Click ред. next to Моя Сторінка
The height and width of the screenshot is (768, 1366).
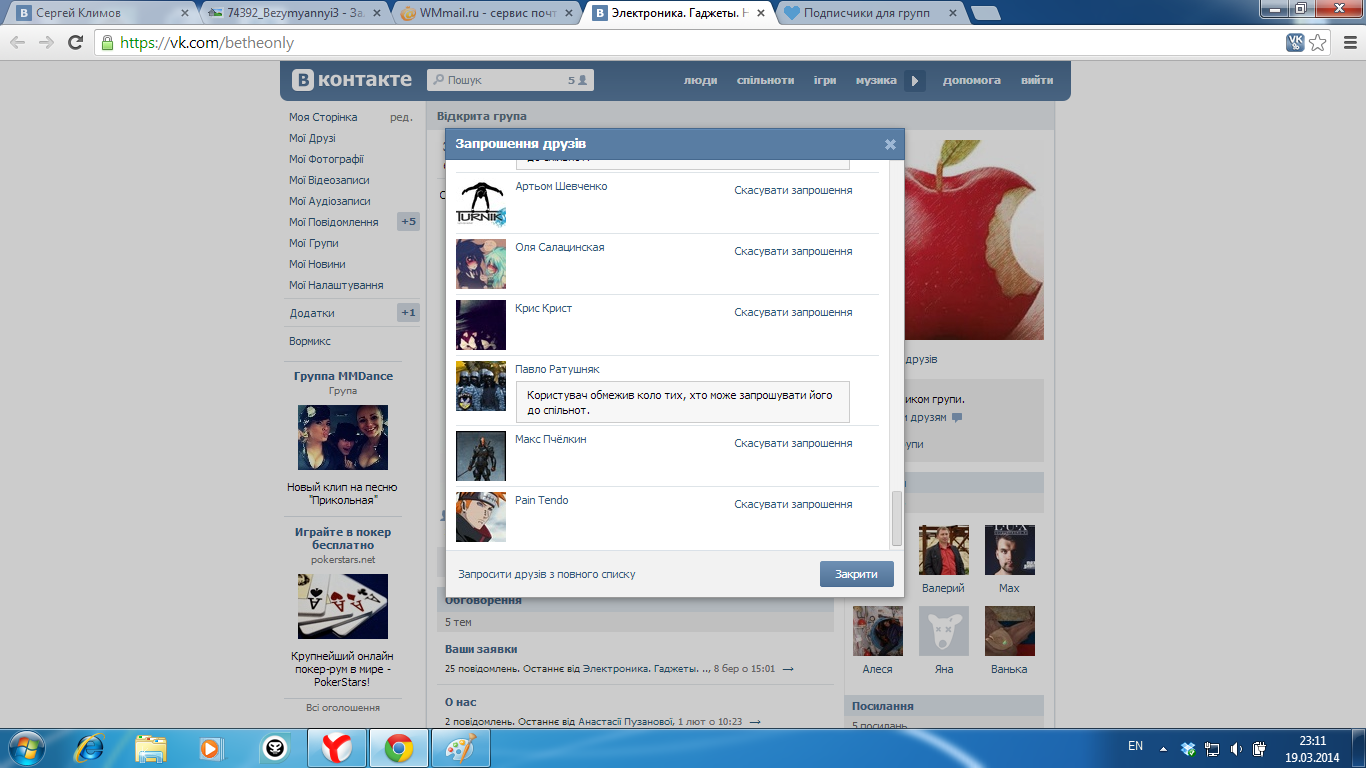(x=401, y=117)
